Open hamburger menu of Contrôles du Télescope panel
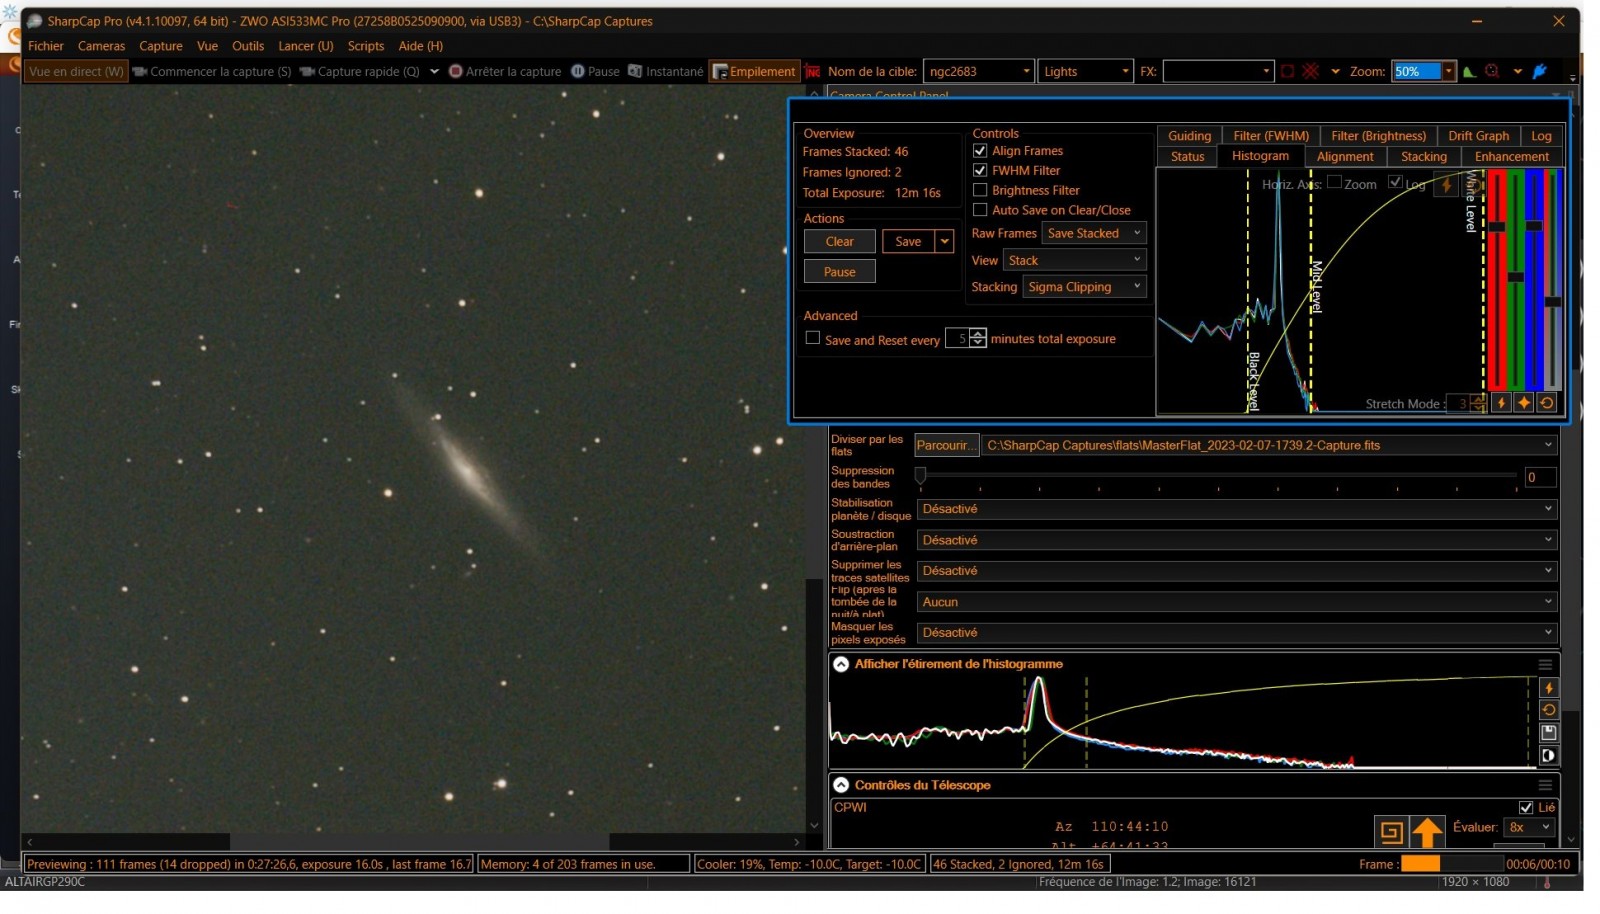Image resolution: width=1600 pixels, height=914 pixels. [1545, 785]
